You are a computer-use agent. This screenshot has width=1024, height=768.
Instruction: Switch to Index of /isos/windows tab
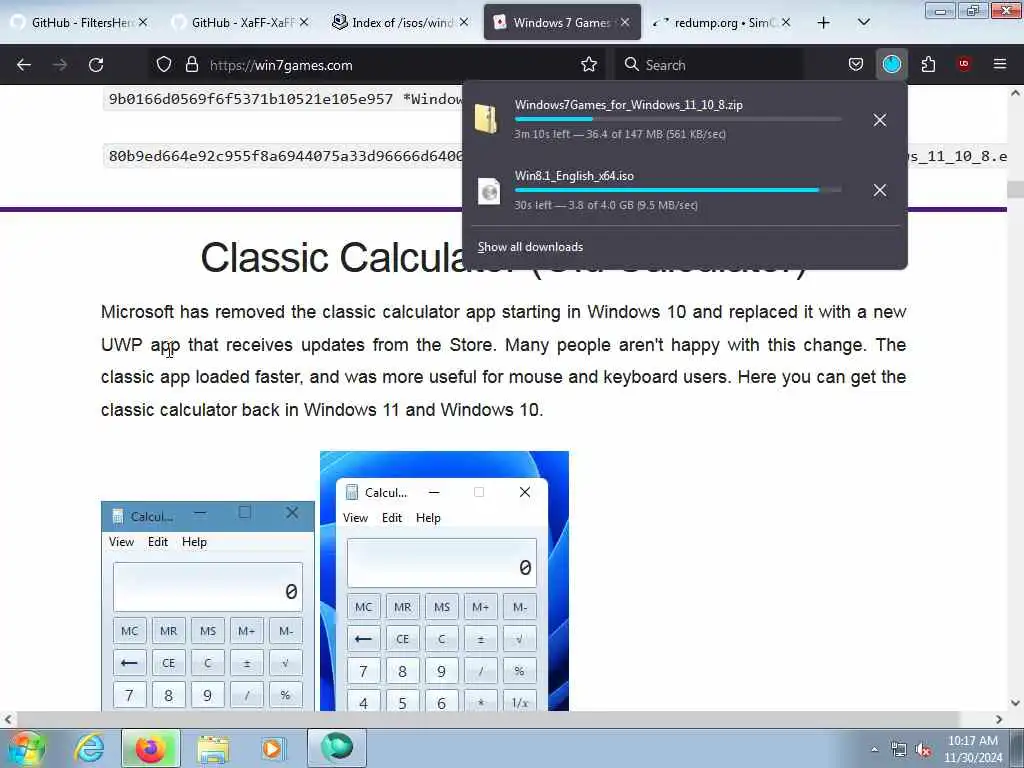tap(400, 23)
